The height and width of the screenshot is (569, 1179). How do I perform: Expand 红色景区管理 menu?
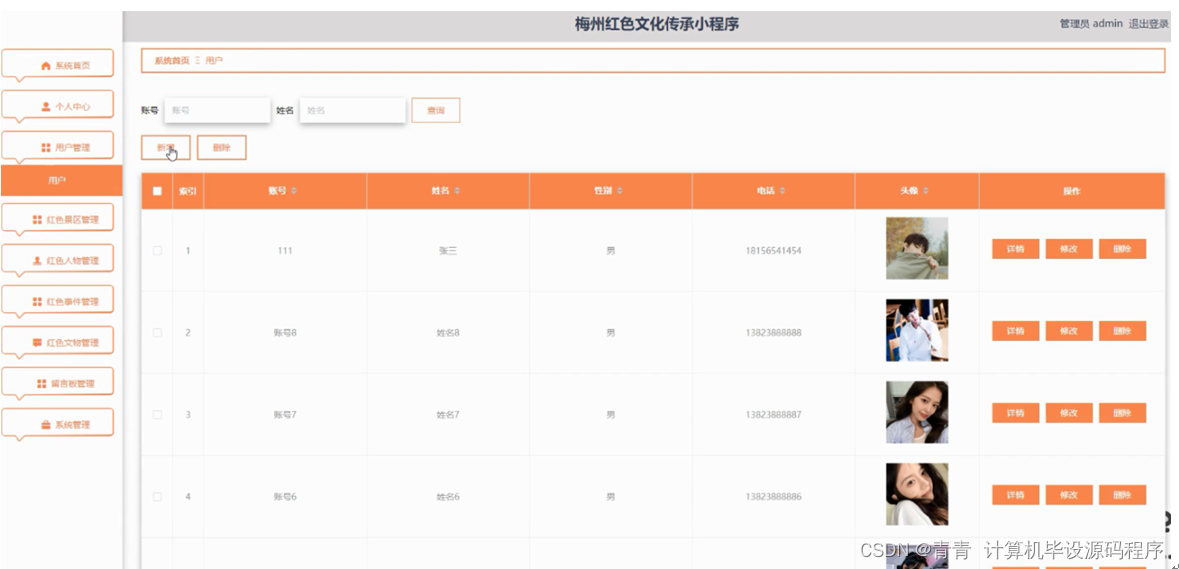pyautogui.click(x=58, y=219)
